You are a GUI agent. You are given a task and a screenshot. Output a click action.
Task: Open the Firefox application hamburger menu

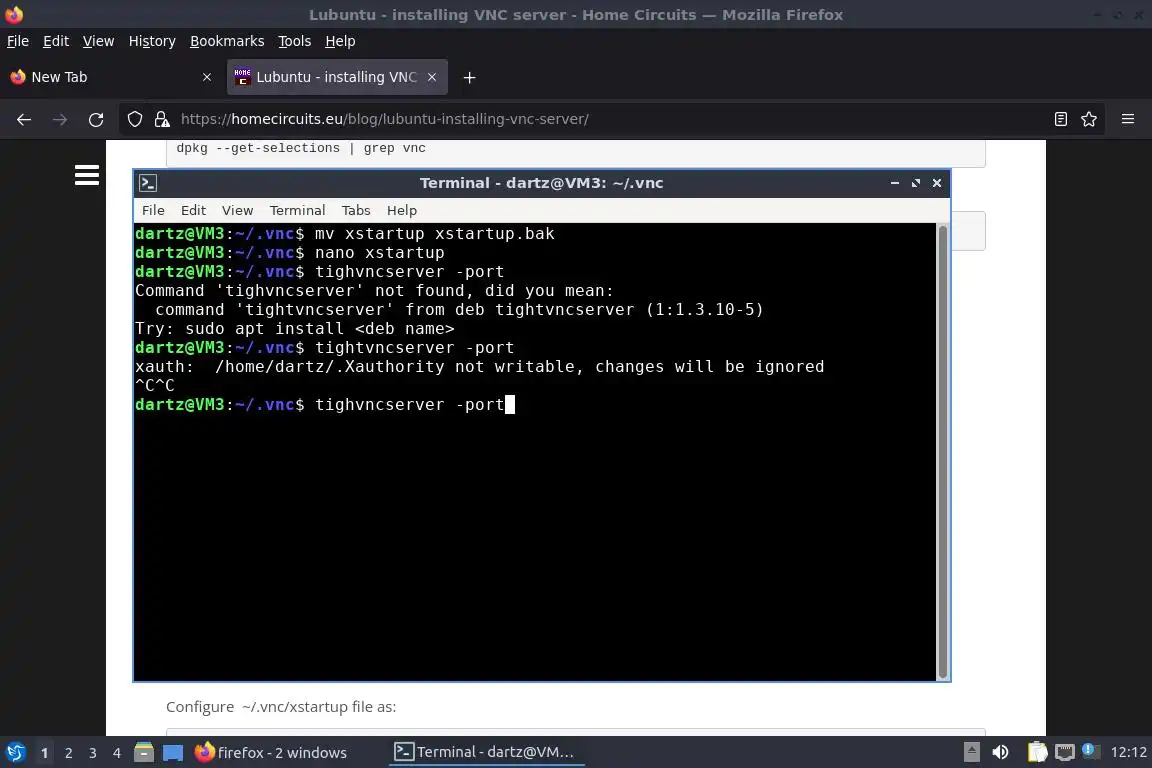coord(1128,119)
